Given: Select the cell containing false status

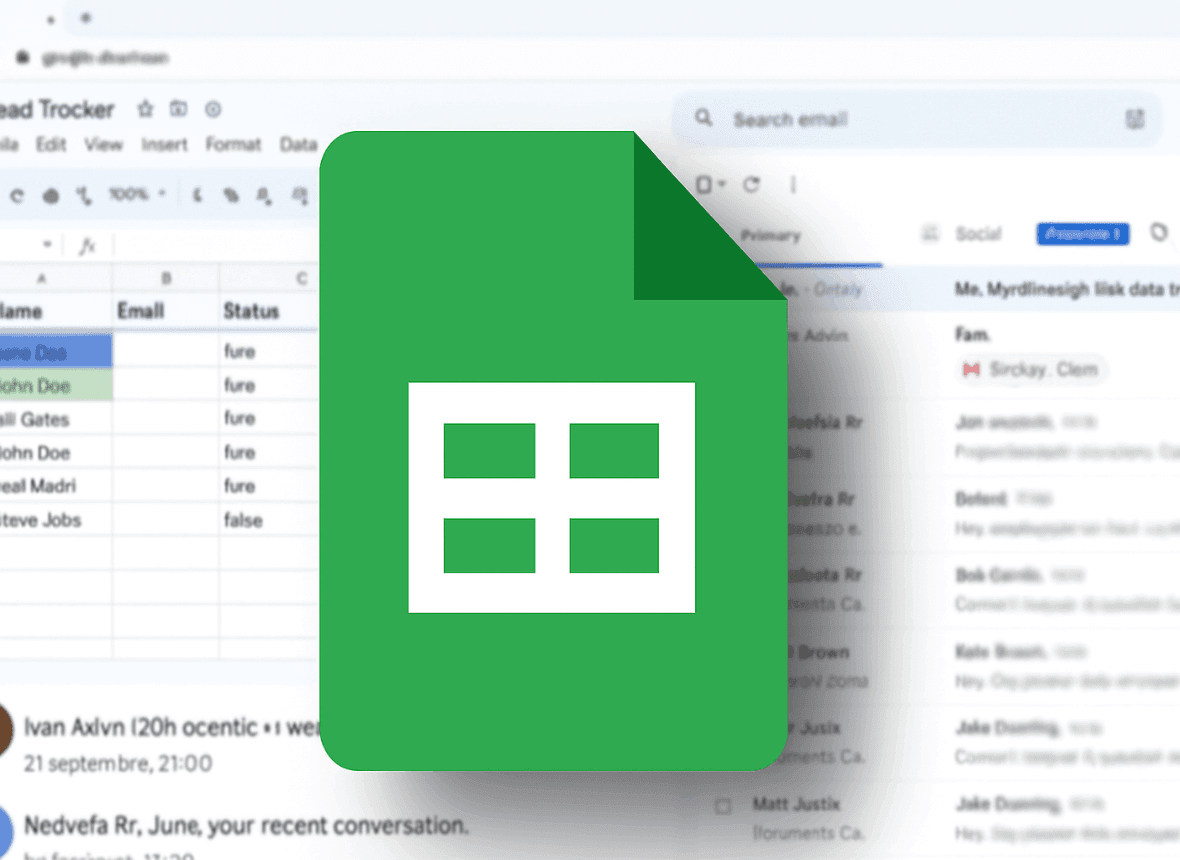Looking at the screenshot, I should click(265, 519).
